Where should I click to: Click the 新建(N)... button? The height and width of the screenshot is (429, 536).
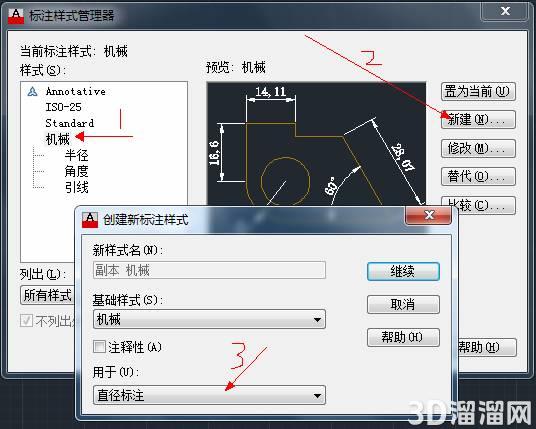(478, 120)
